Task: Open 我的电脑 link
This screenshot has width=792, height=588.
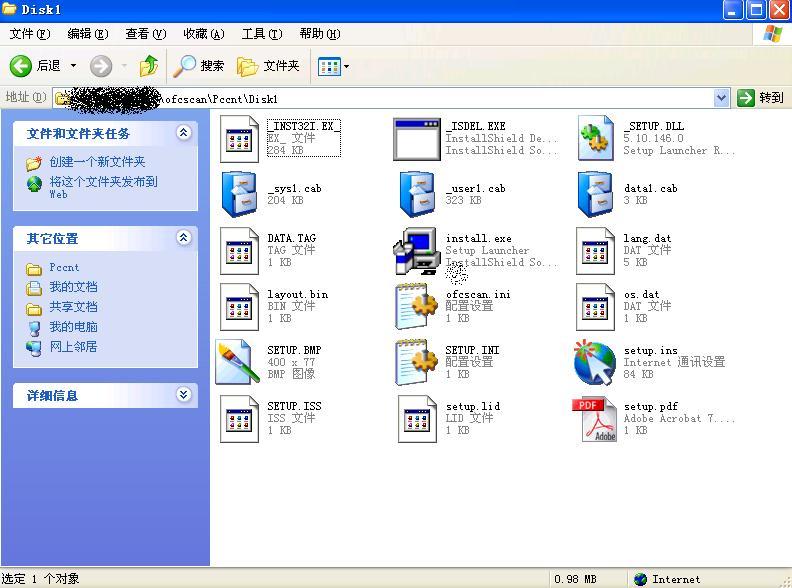Action: (x=73, y=327)
